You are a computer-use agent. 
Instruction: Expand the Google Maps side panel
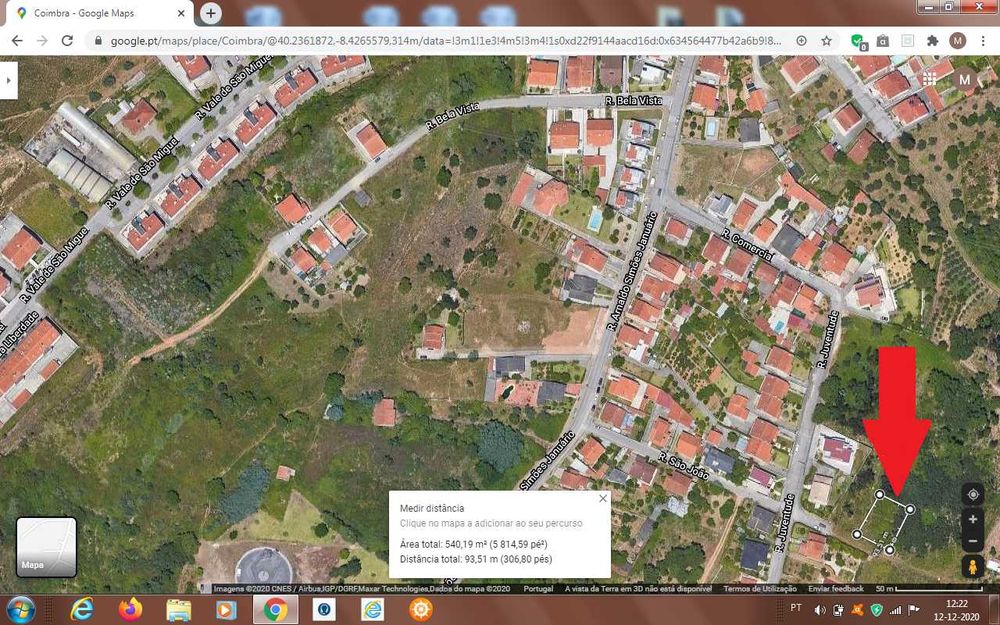pos(8,80)
